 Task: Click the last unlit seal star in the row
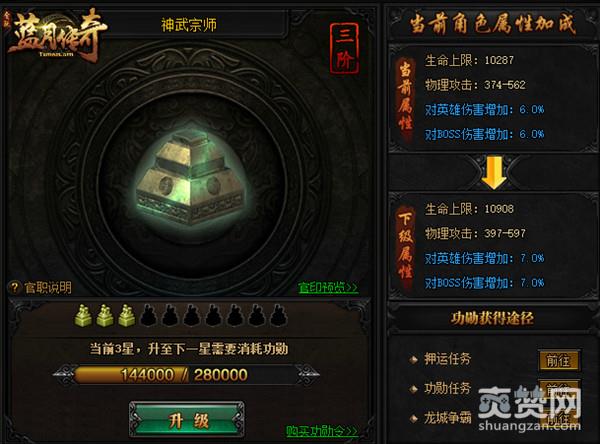point(278,316)
